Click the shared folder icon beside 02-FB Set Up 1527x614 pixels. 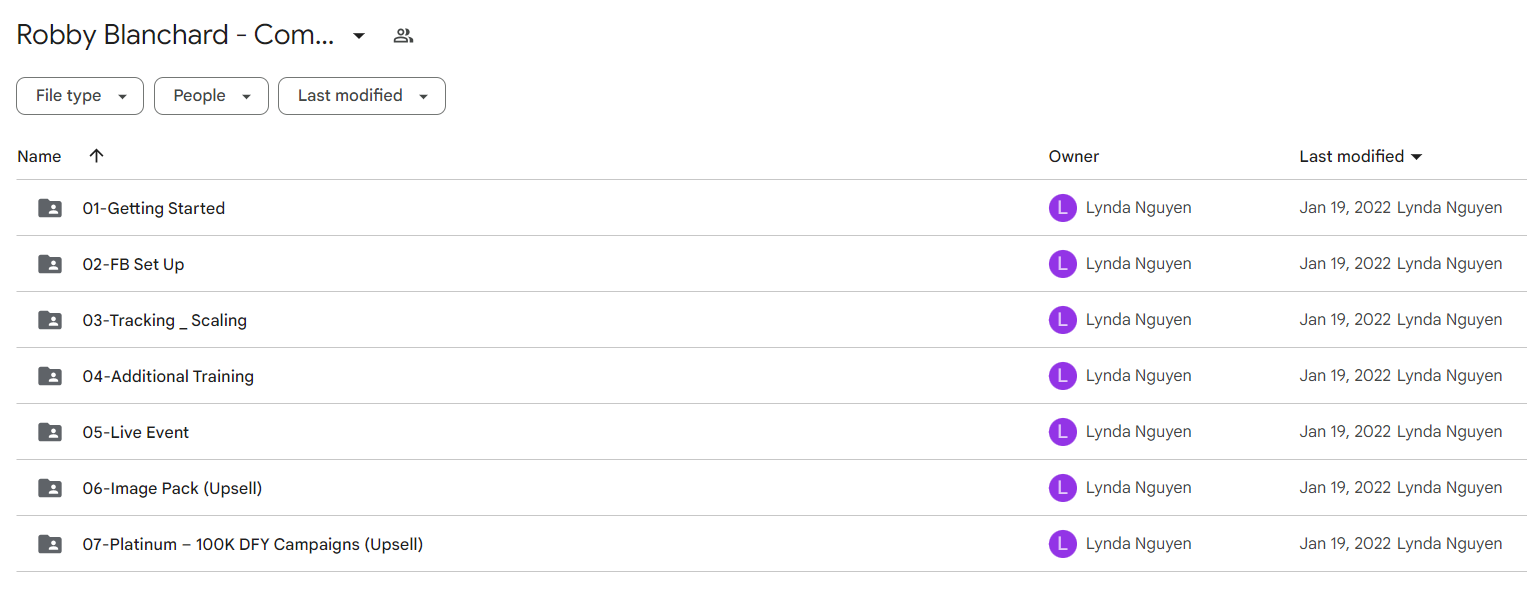49,264
